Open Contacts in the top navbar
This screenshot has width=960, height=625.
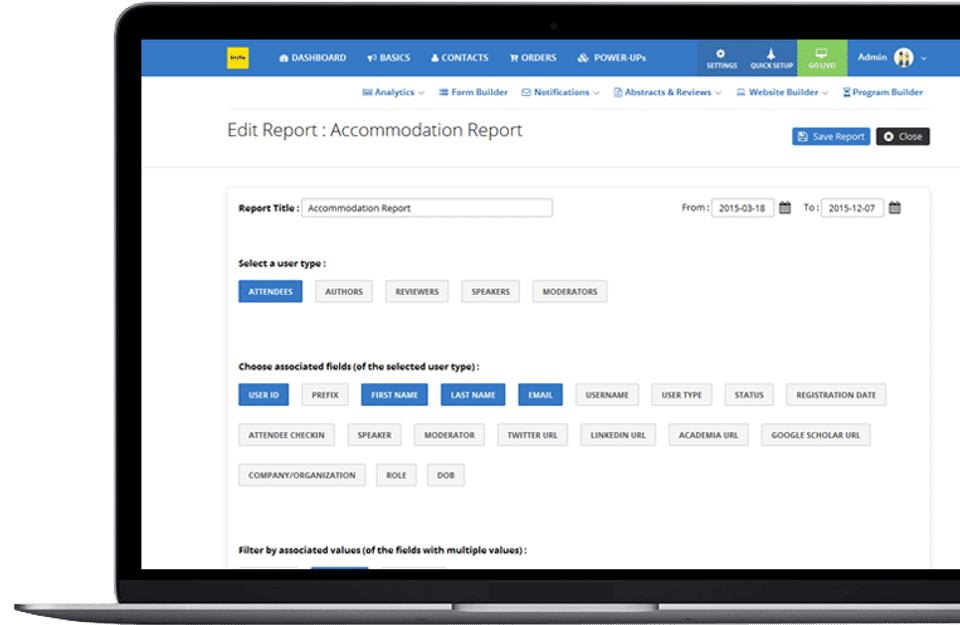pos(459,58)
